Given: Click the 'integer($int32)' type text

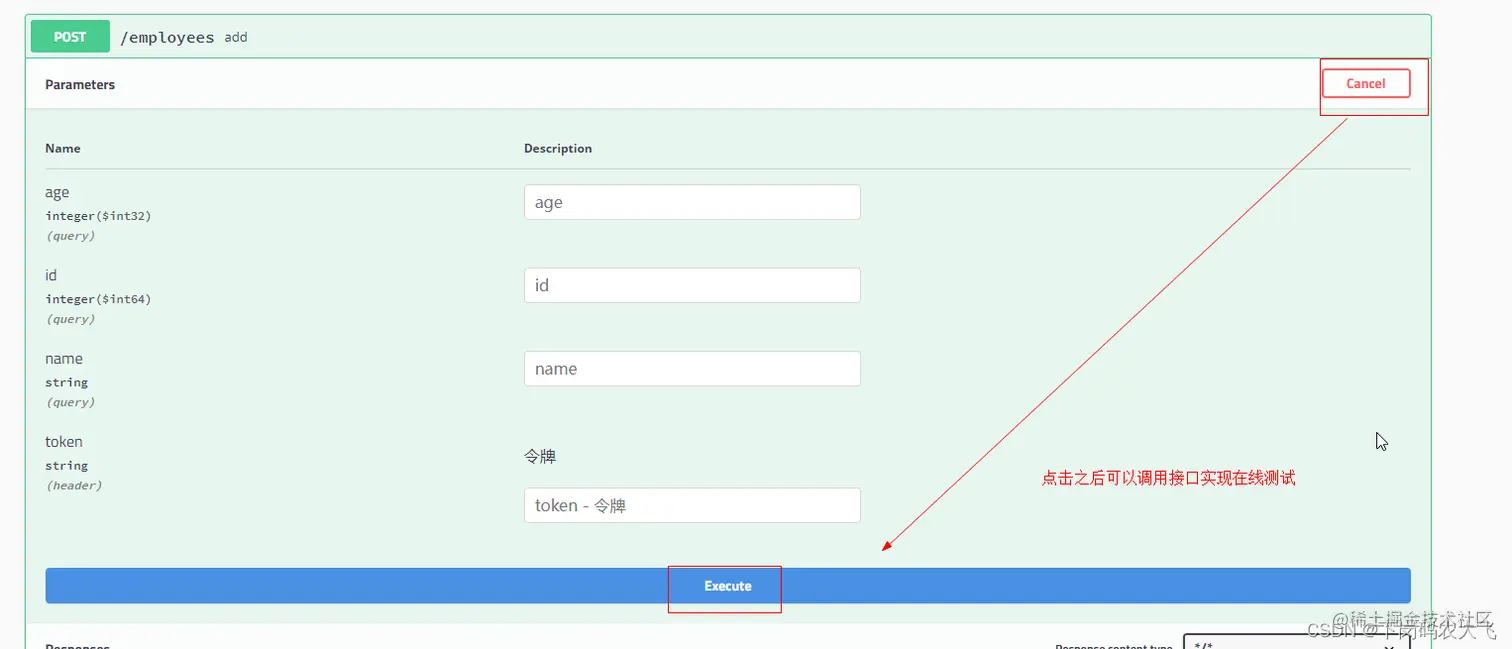Looking at the screenshot, I should coord(98,216).
